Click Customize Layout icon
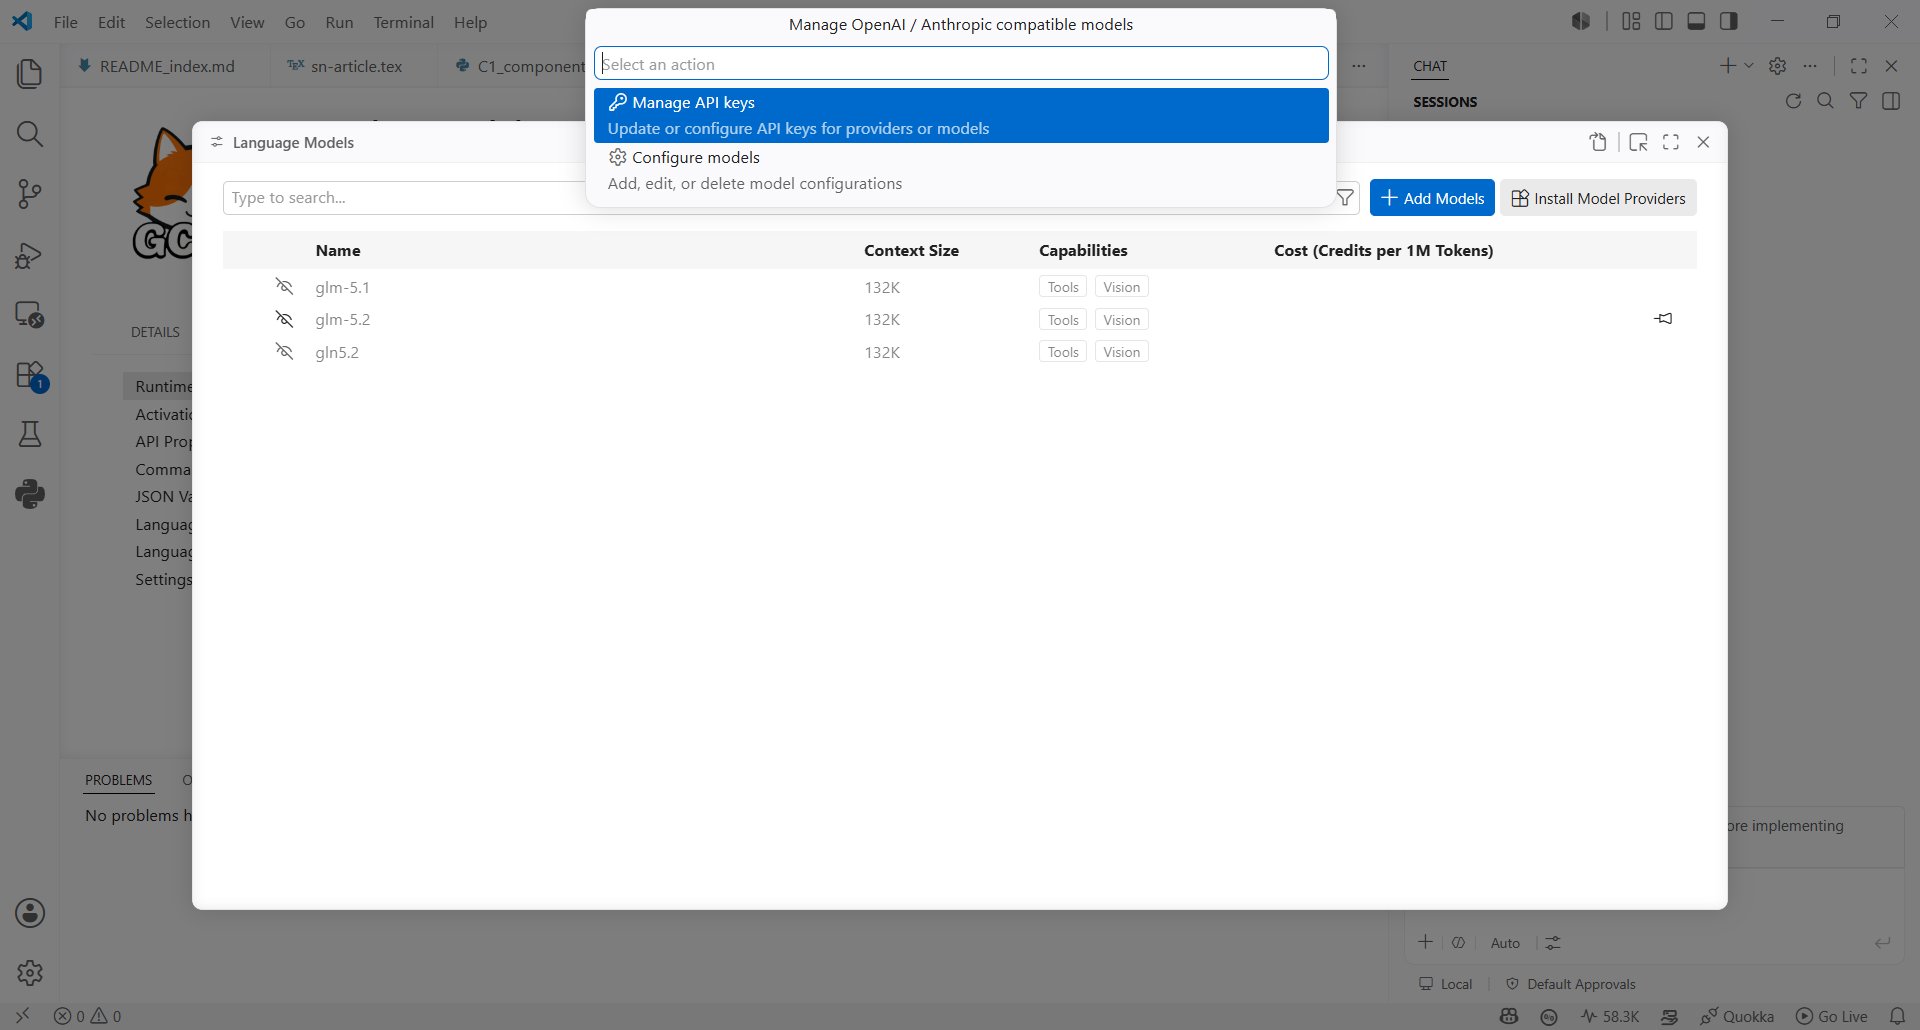 (x=1631, y=21)
